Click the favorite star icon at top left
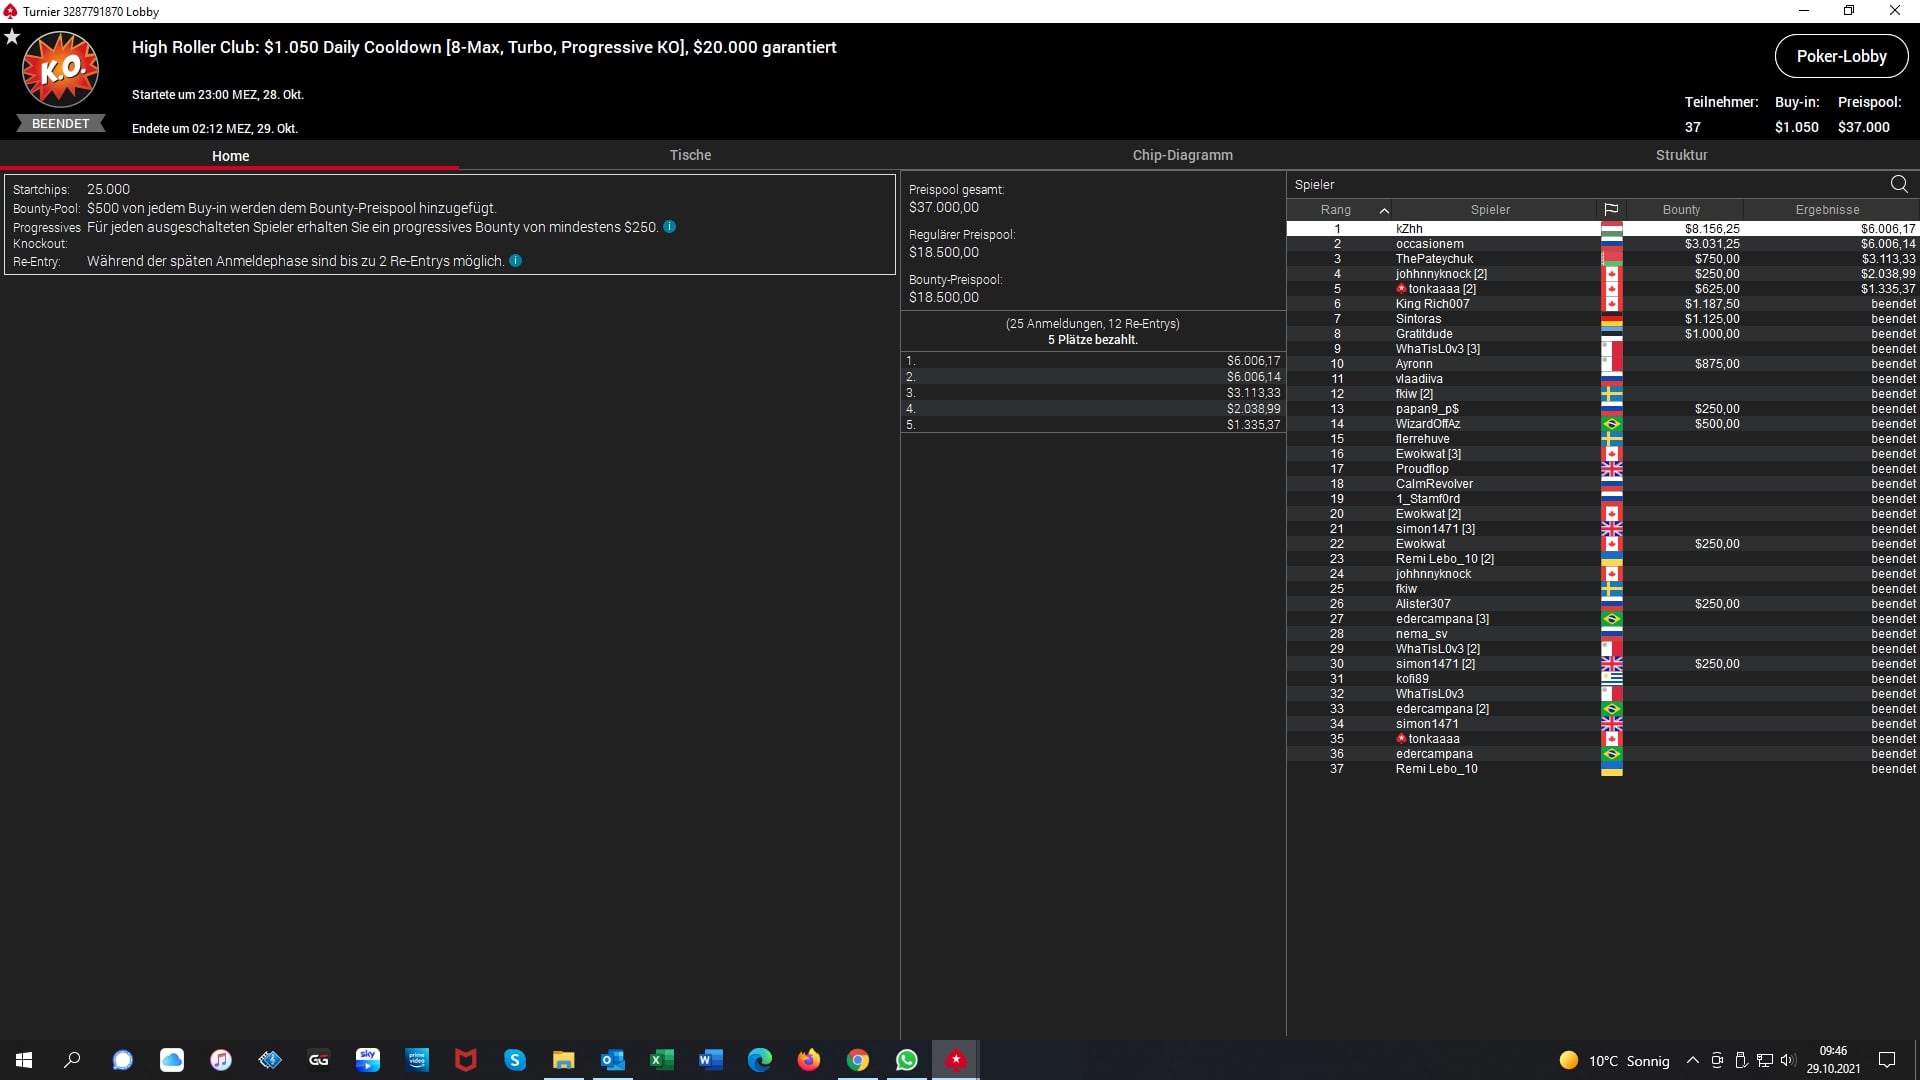1920x1080 pixels. point(12,37)
